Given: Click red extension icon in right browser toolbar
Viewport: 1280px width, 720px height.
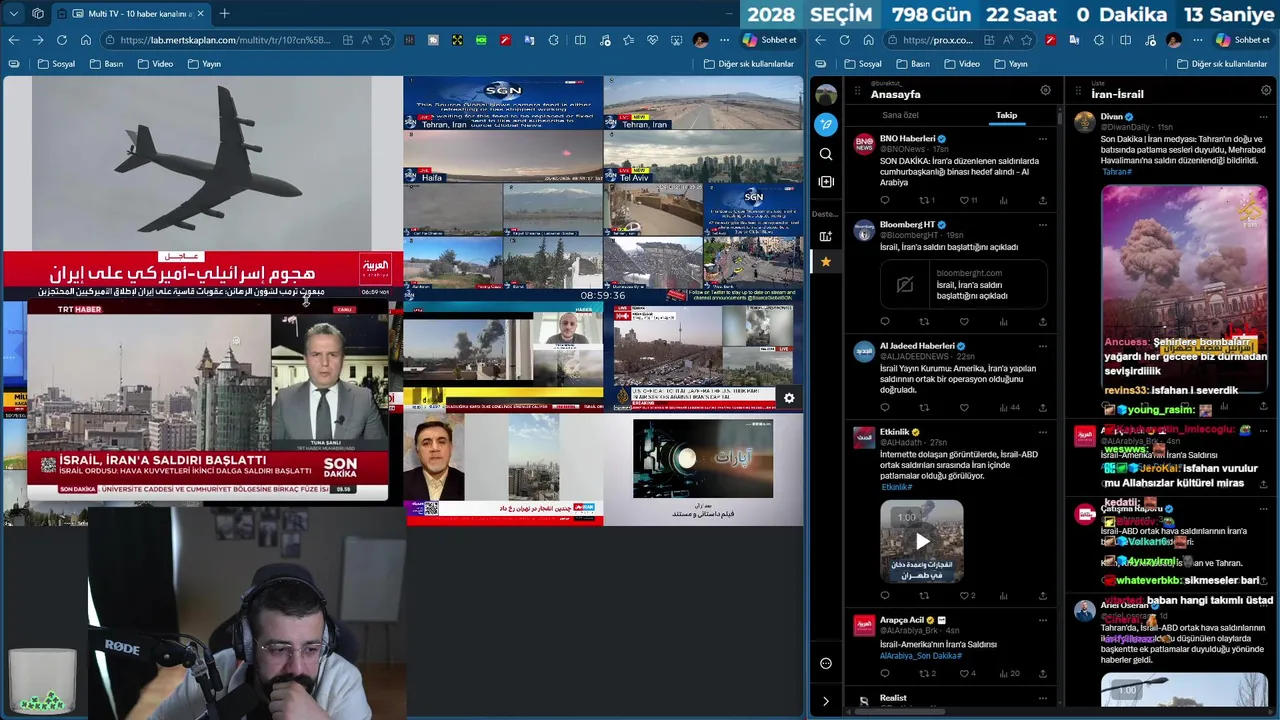Looking at the screenshot, I should tap(1050, 40).
